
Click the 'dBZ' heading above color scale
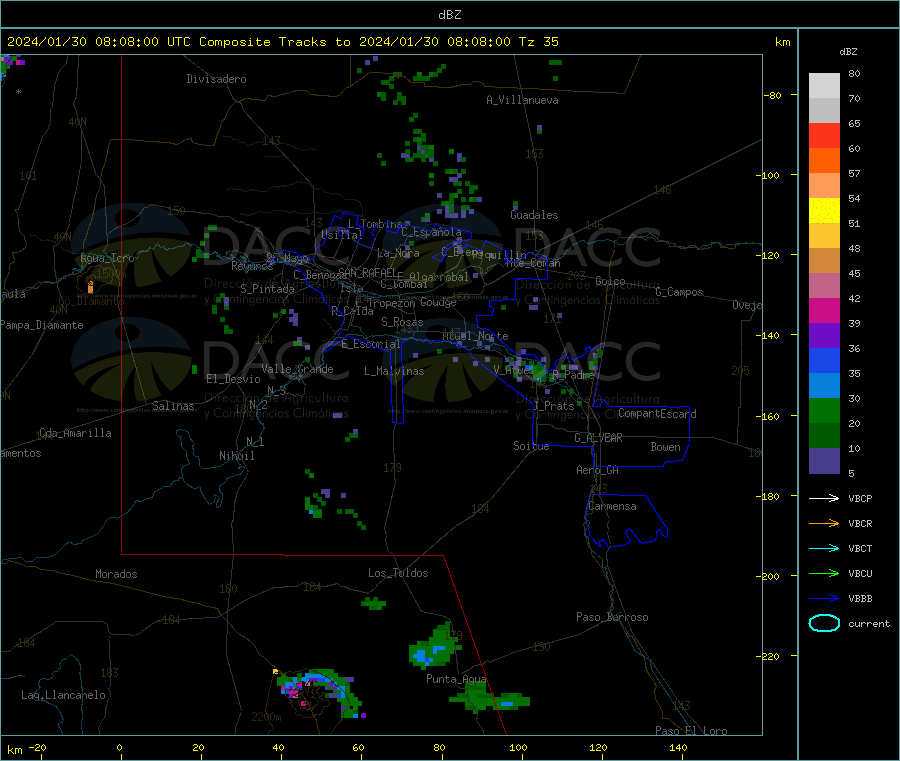coord(848,52)
